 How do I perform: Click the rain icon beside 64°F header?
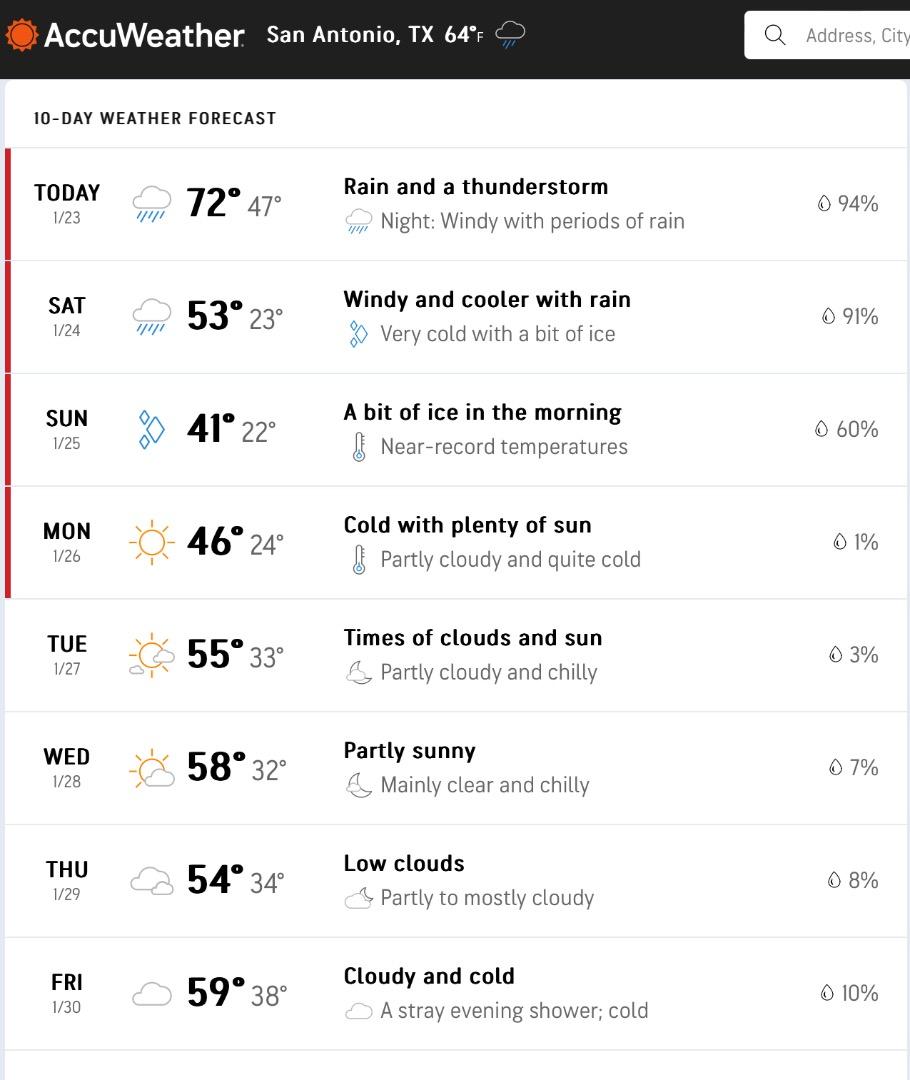pos(510,34)
